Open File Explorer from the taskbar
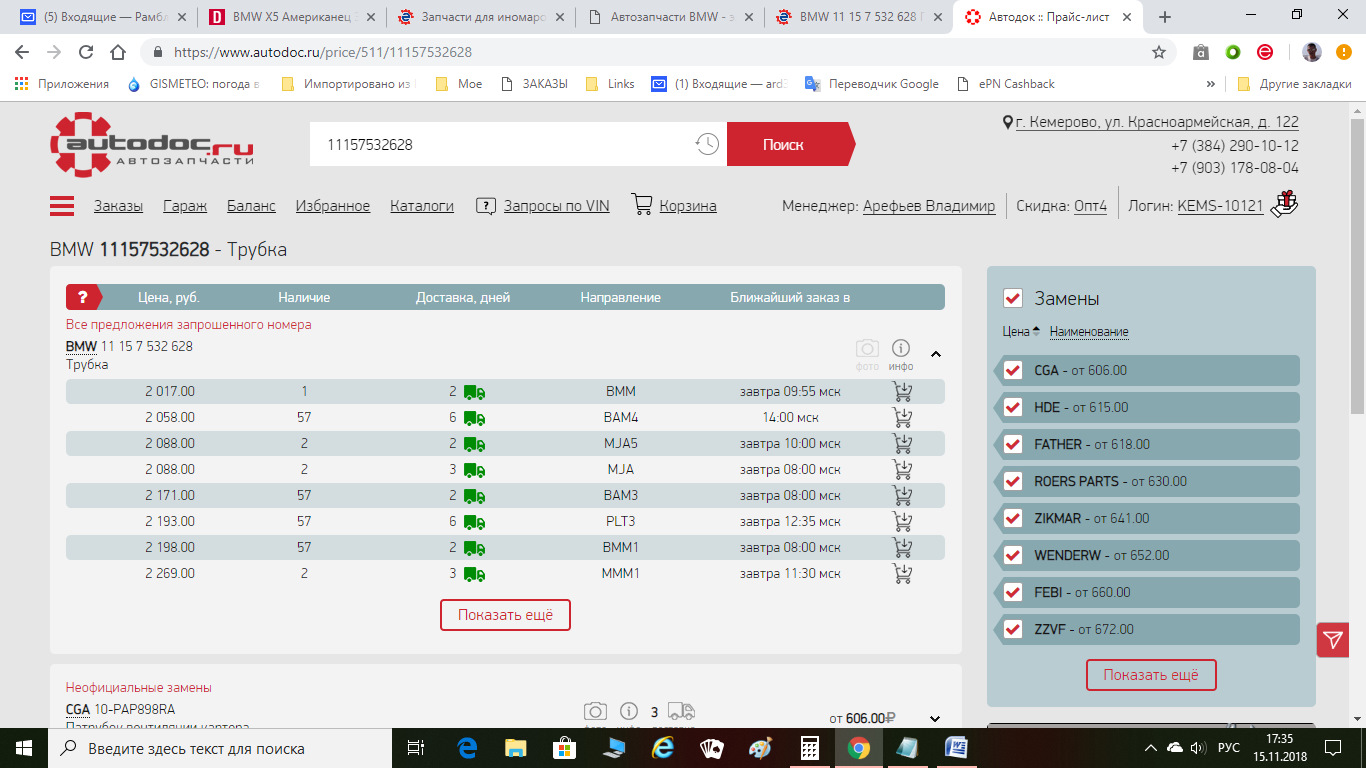The width and height of the screenshot is (1366, 768). click(x=515, y=747)
